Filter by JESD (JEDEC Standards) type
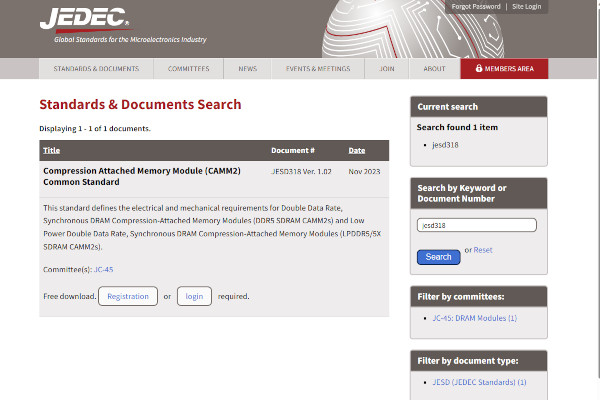 coord(479,382)
